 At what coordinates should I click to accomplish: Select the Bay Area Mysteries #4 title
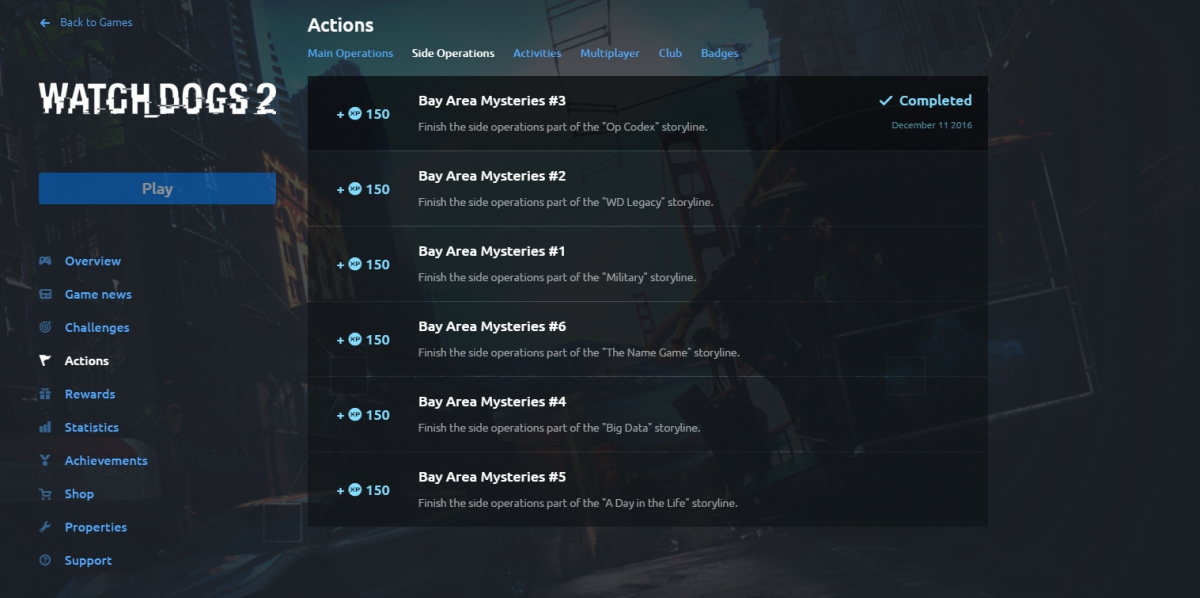pyautogui.click(x=492, y=401)
